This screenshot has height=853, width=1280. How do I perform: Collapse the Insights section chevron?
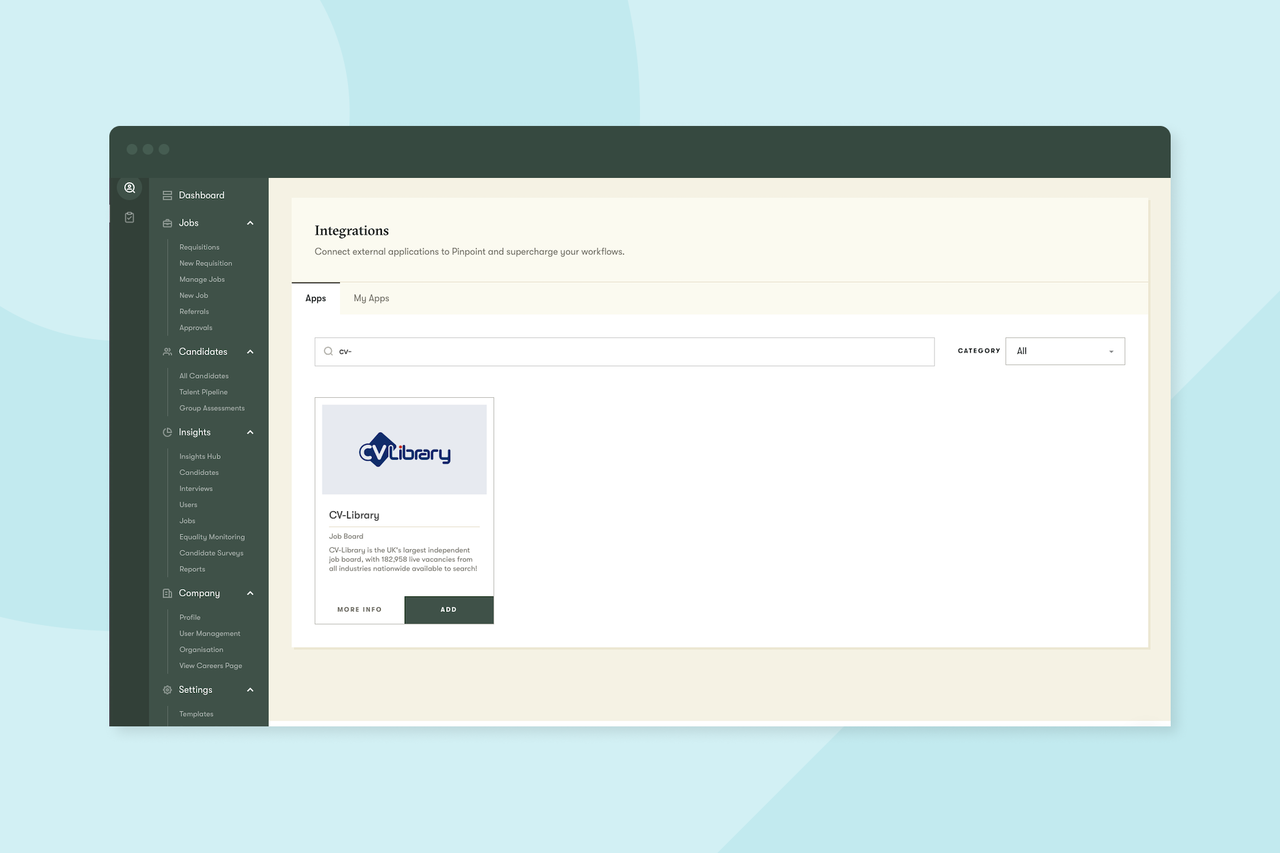[251, 432]
